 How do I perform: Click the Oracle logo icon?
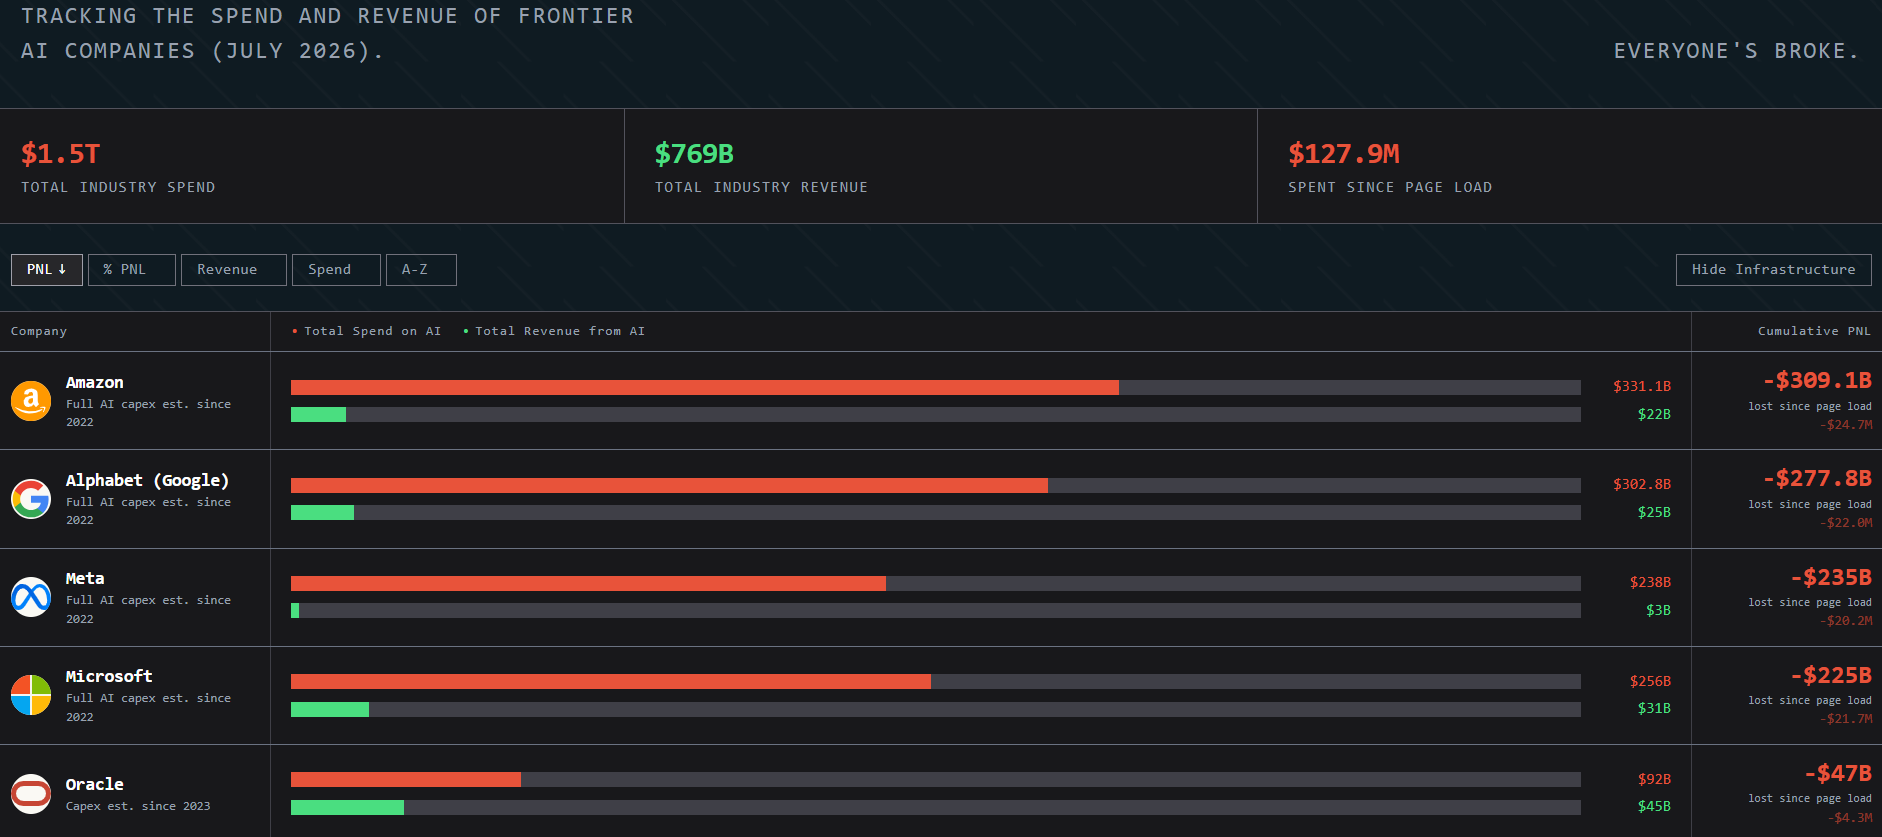pyautogui.click(x=31, y=794)
